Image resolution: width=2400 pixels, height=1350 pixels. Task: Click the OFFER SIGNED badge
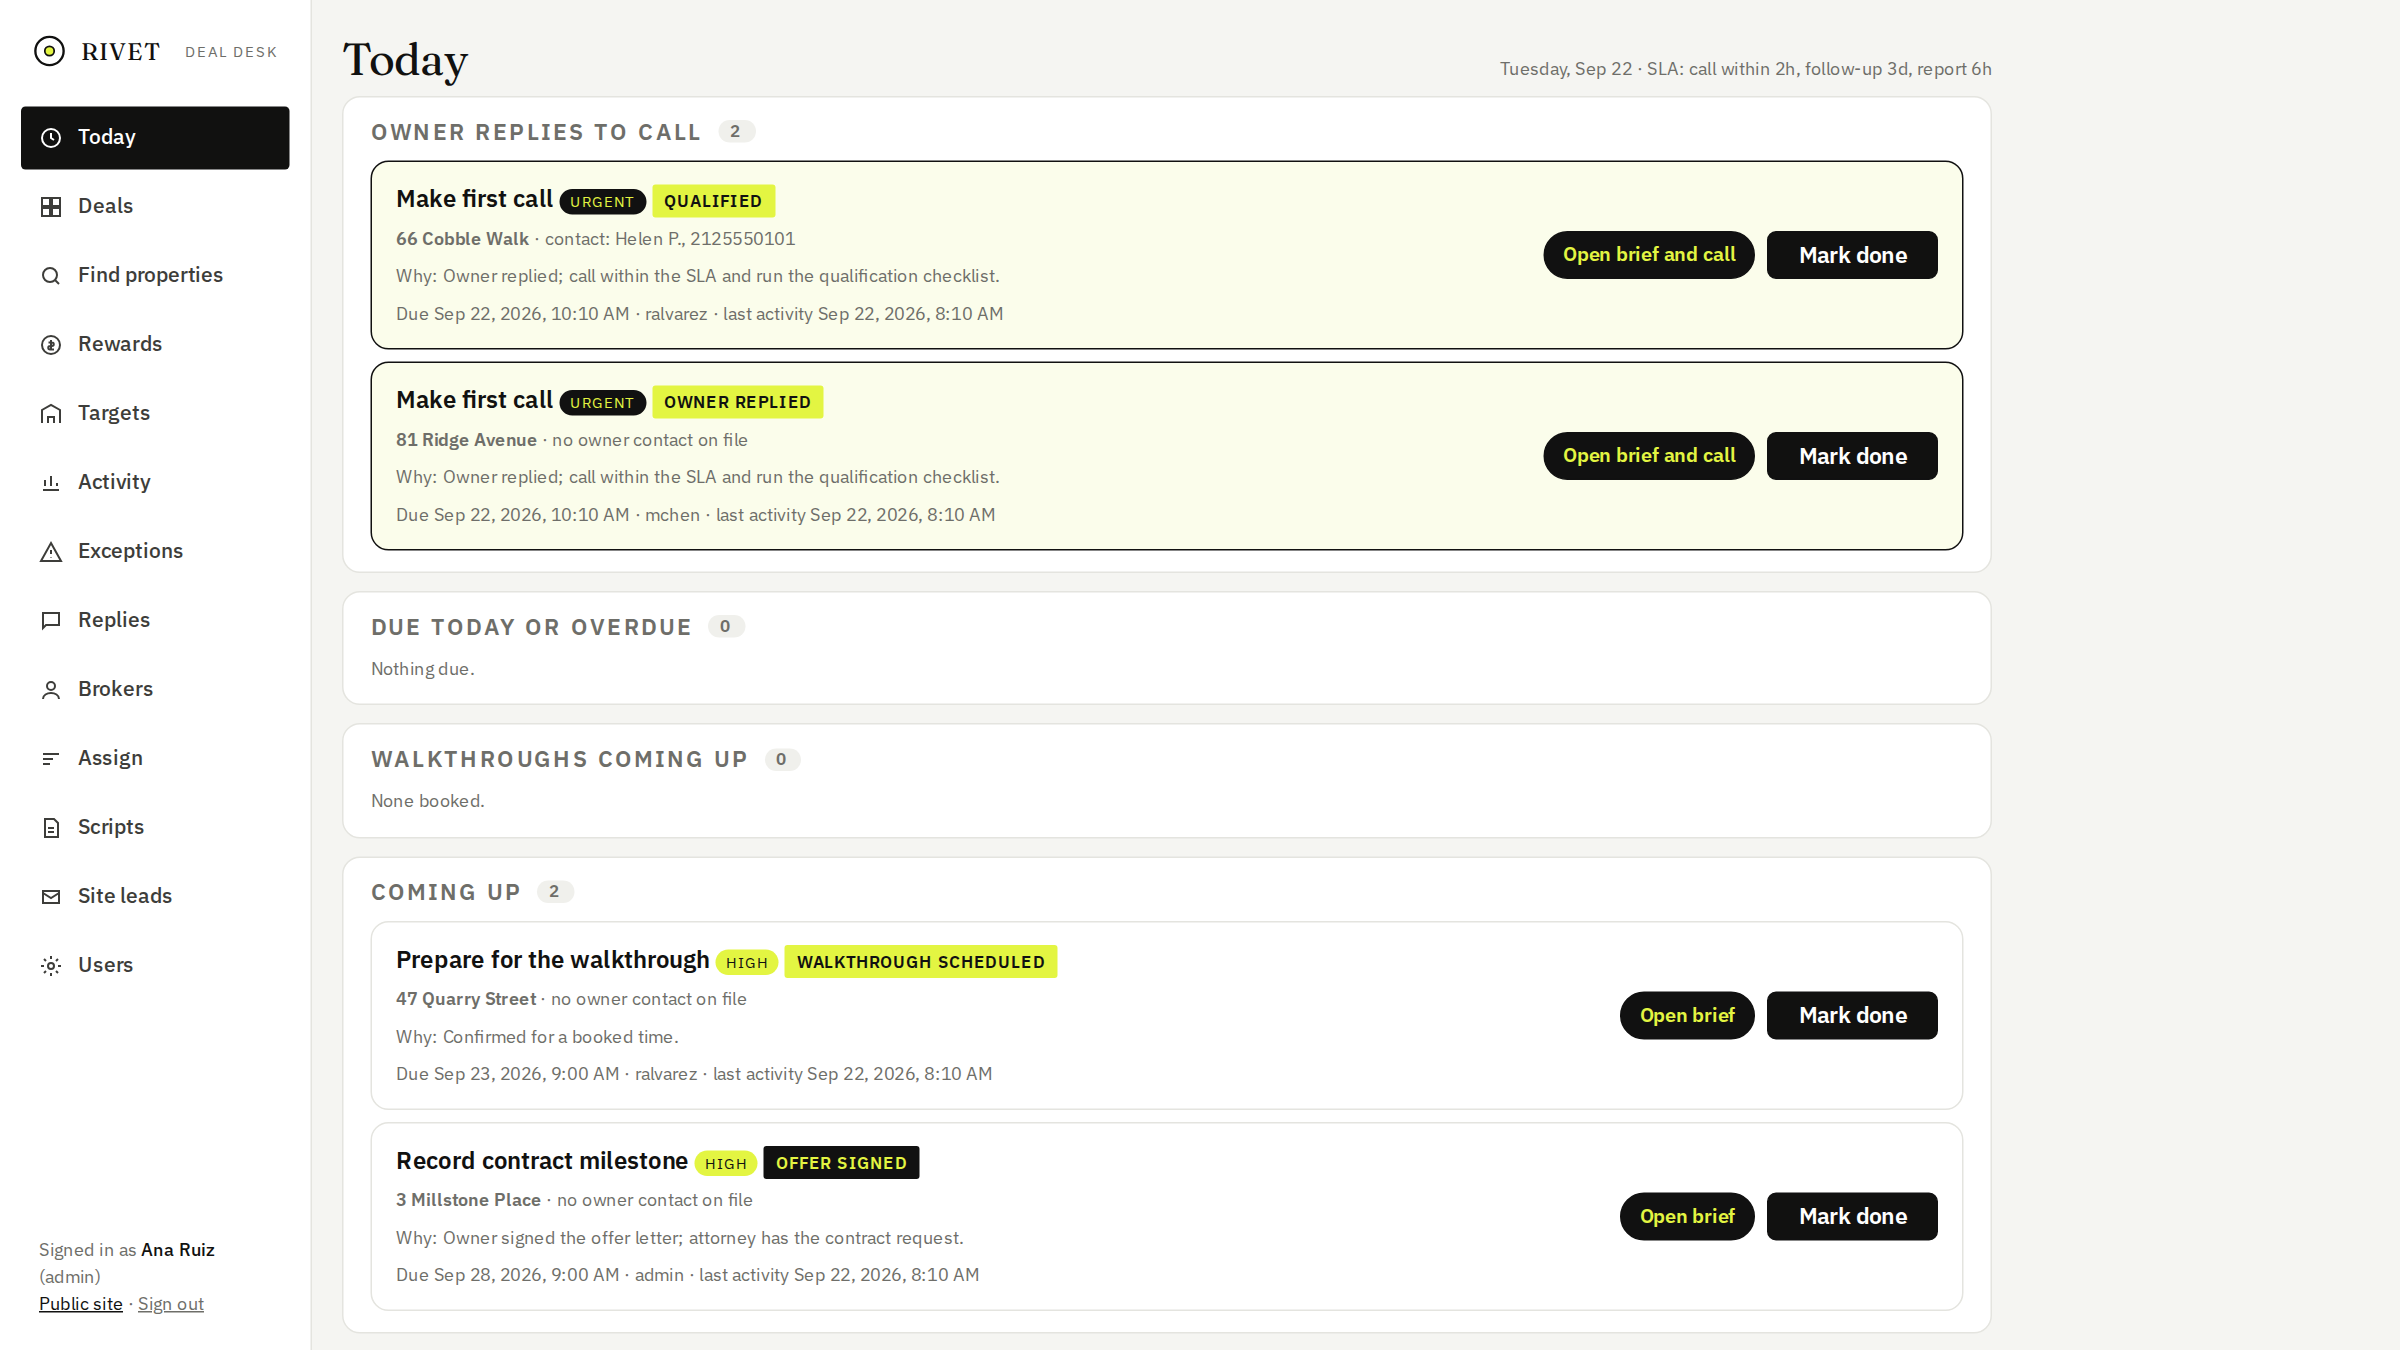(841, 1163)
